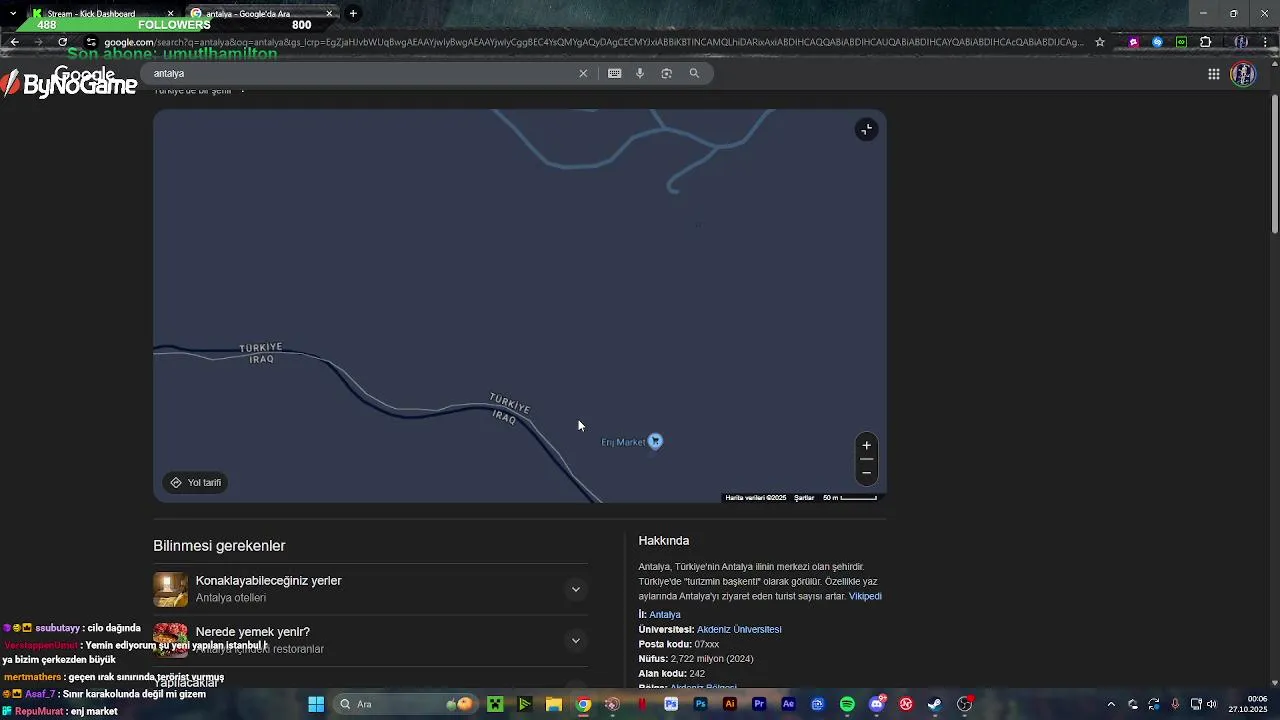Screen dimensions: 1280x720
Task: Open Steam from the taskbar
Action: point(935,704)
